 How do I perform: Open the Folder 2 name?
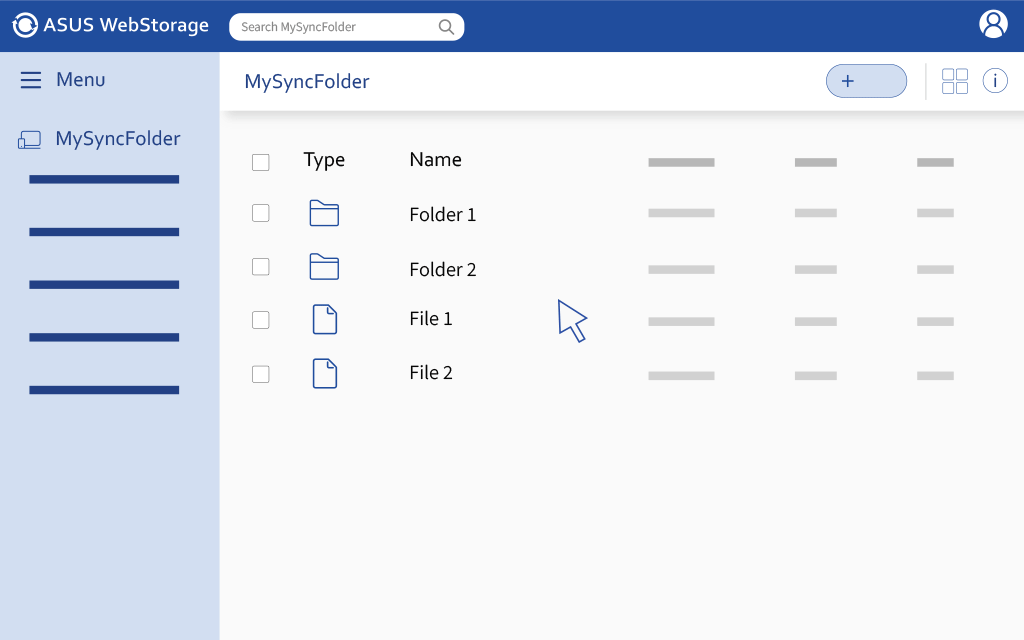pyautogui.click(x=443, y=269)
